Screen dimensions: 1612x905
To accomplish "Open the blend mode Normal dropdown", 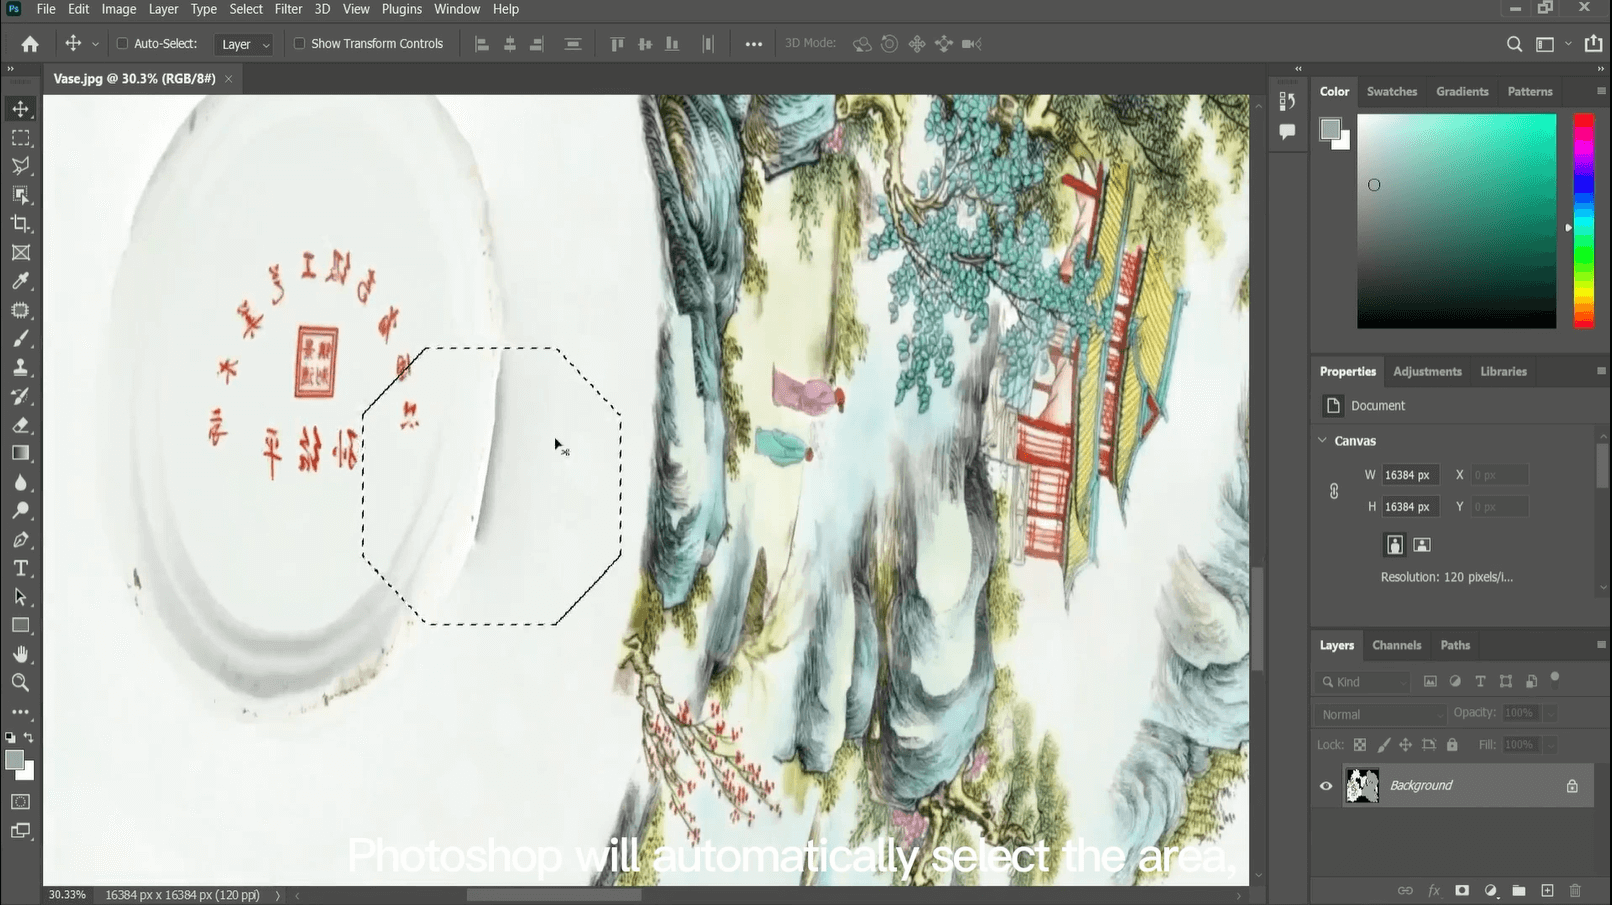I will [1380, 714].
